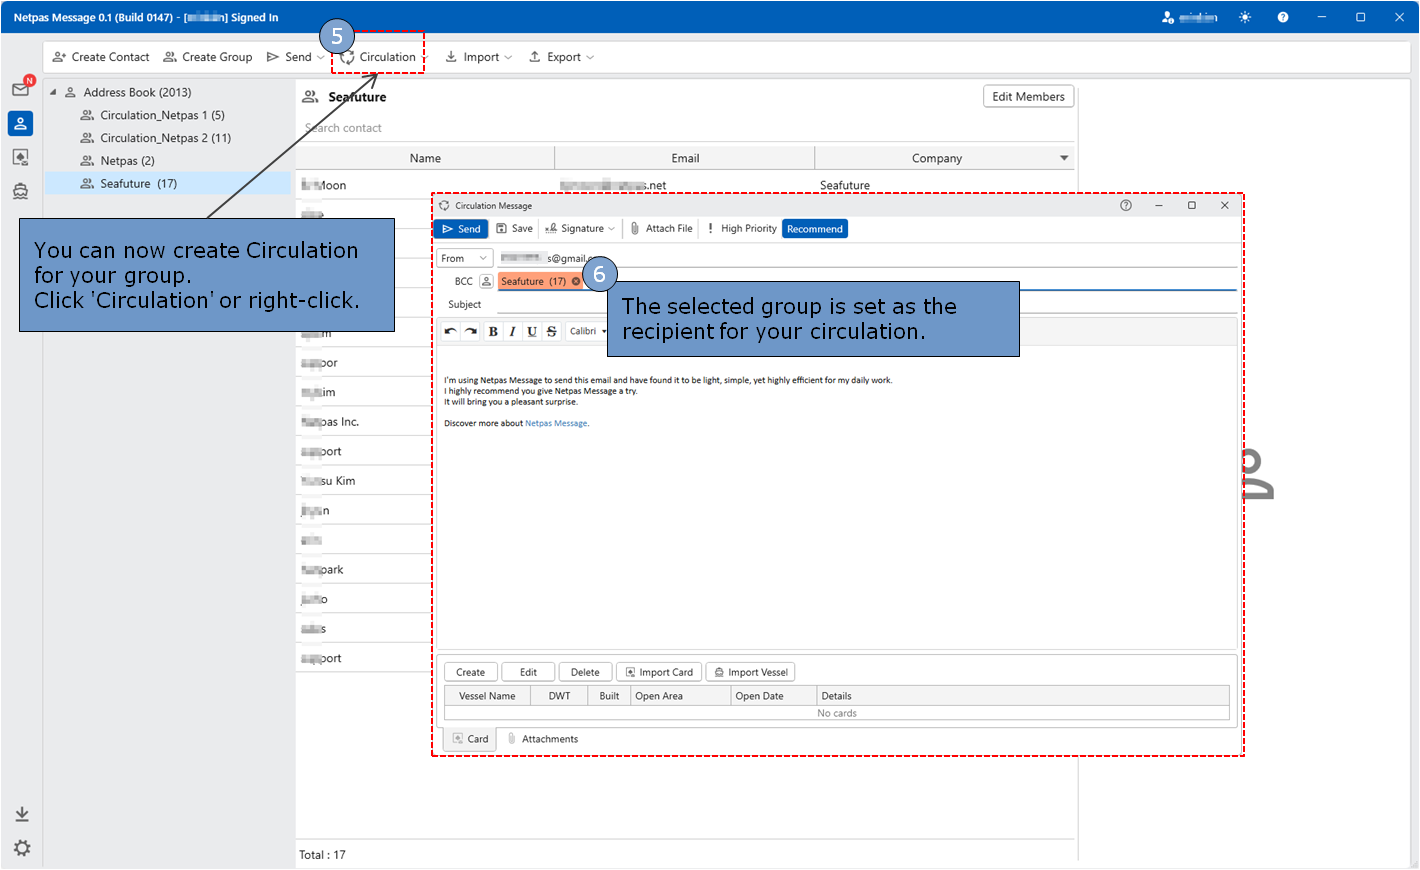Undo last edit in message editor
The height and width of the screenshot is (870, 1420).
[x=451, y=331]
